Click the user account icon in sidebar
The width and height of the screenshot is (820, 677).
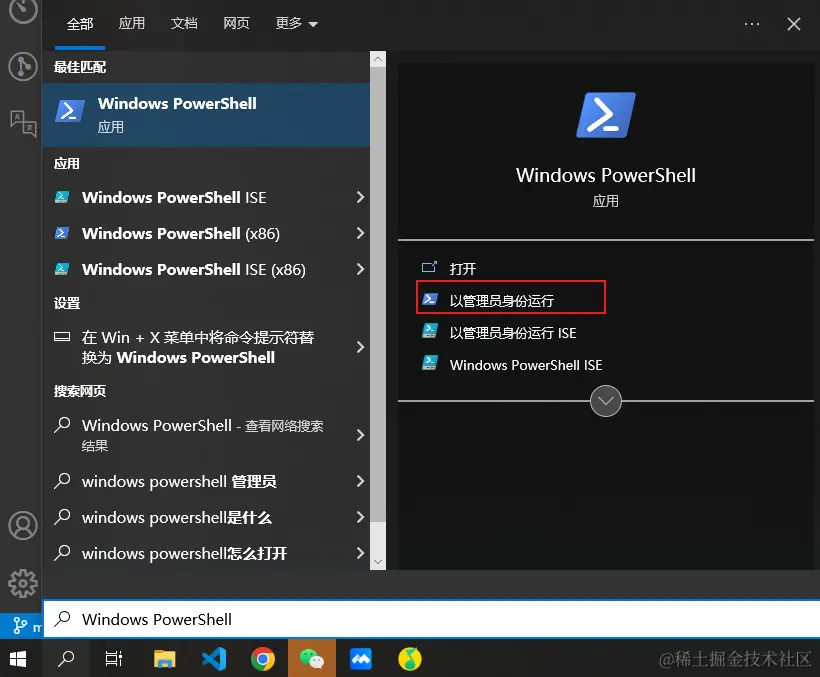coord(23,525)
